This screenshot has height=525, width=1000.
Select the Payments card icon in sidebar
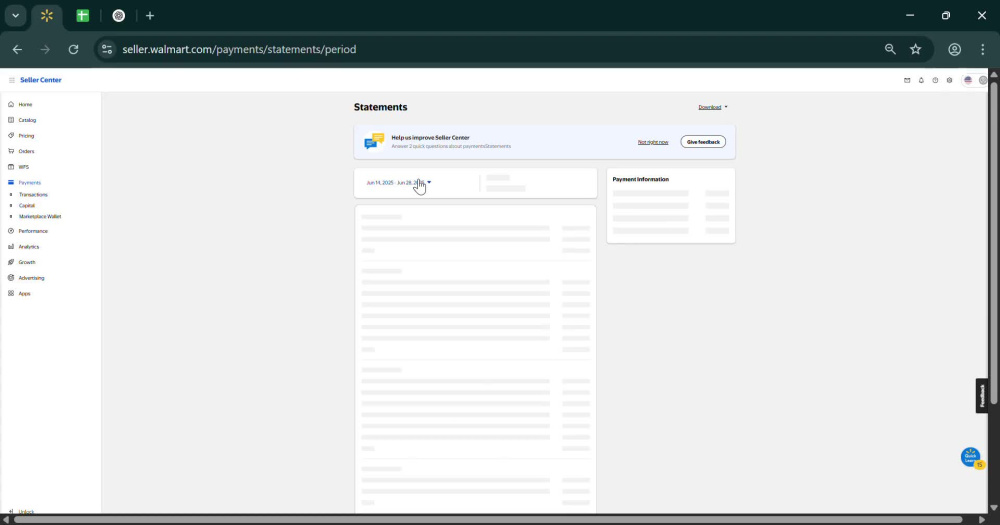[11, 182]
